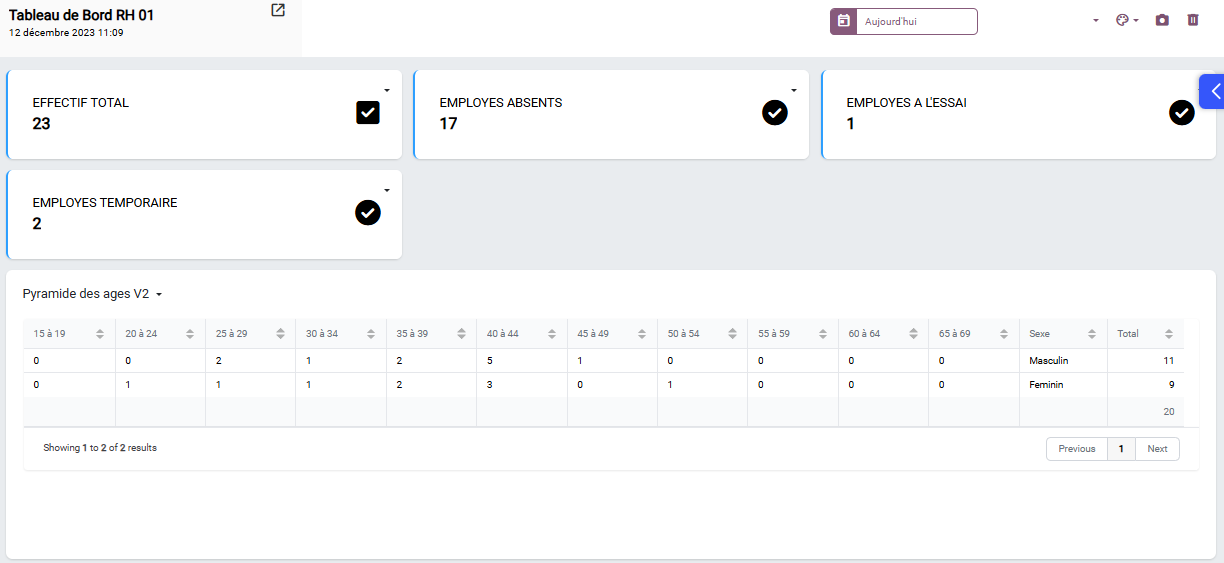Click the Previous pagination button

(x=1077, y=449)
